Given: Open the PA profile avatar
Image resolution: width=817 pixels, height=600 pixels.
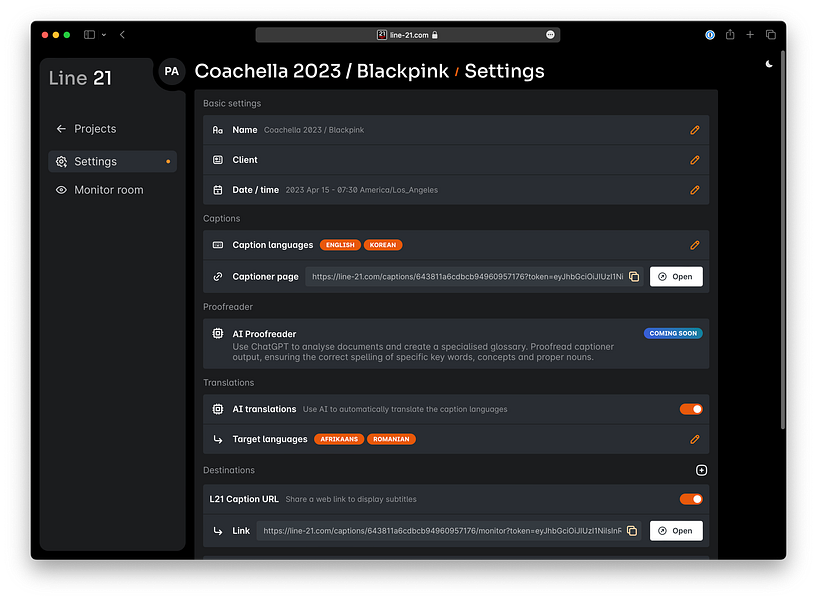Looking at the screenshot, I should pos(171,71).
